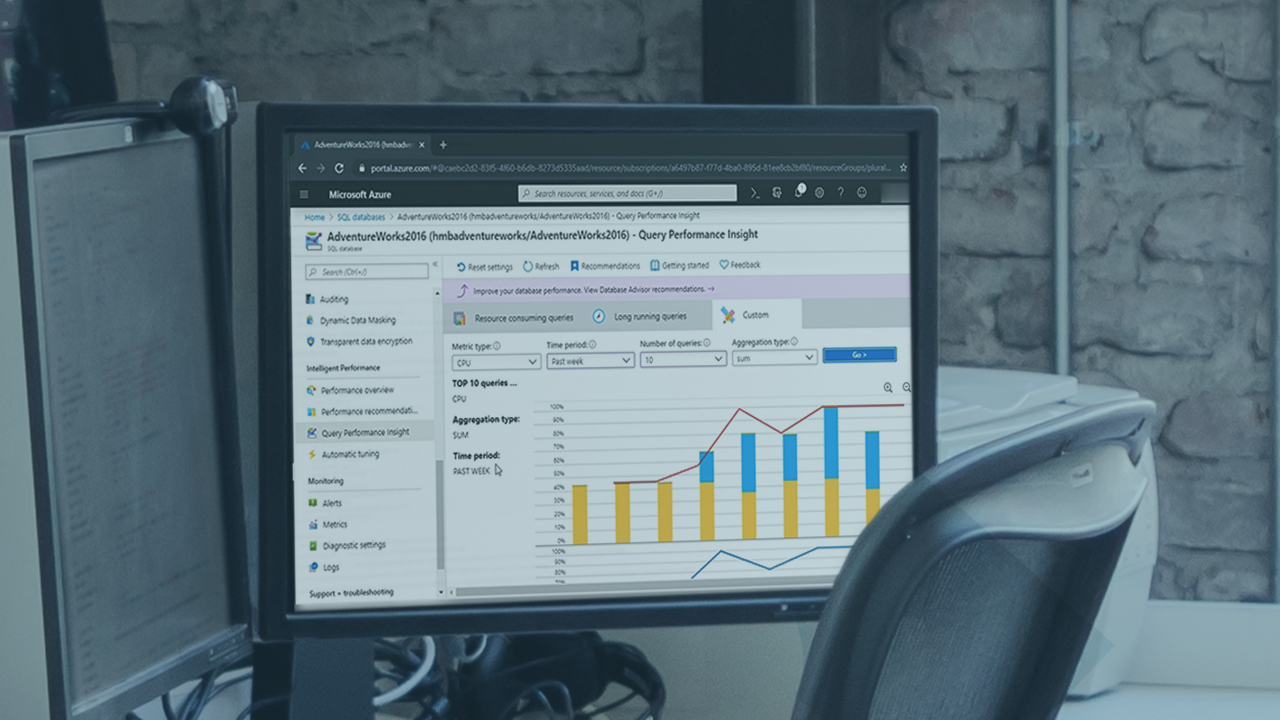
Task: Select Query Performance Insight menu item
Action: 365,433
